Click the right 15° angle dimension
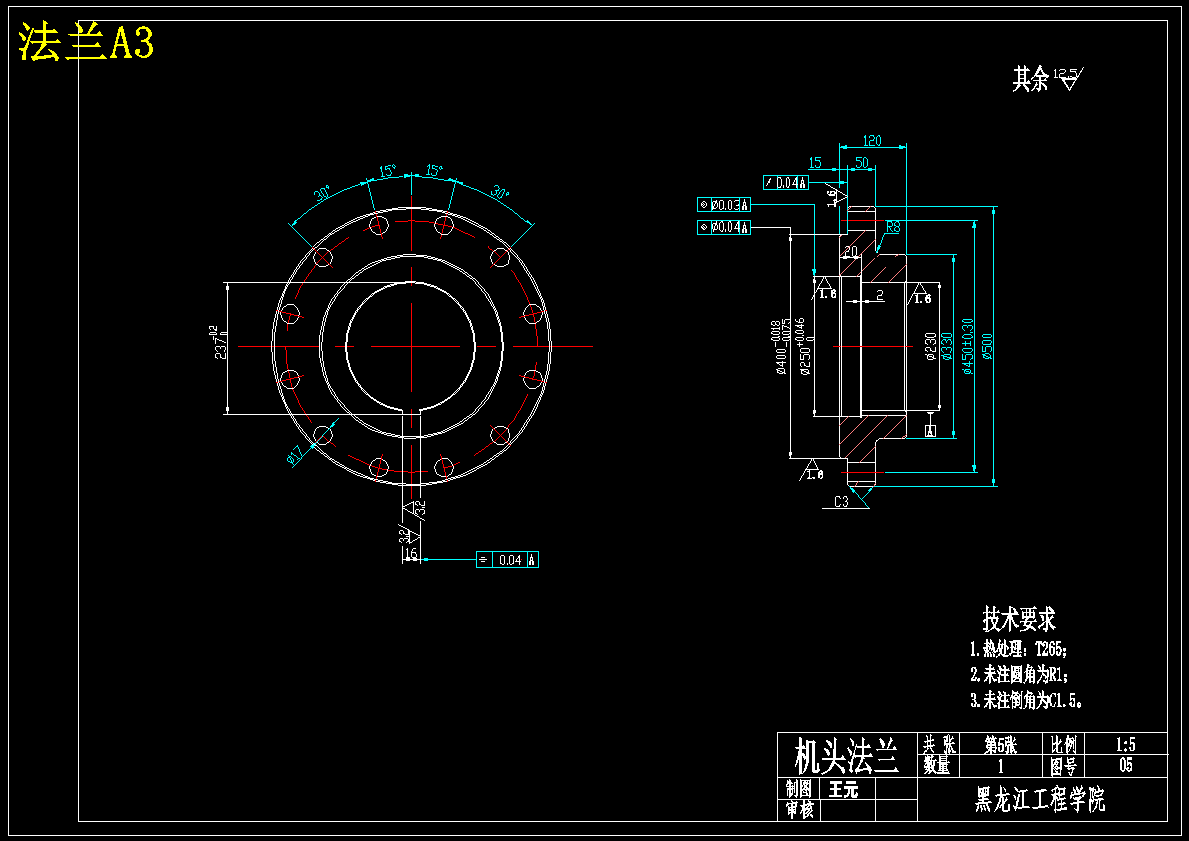 [x=434, y=171]
